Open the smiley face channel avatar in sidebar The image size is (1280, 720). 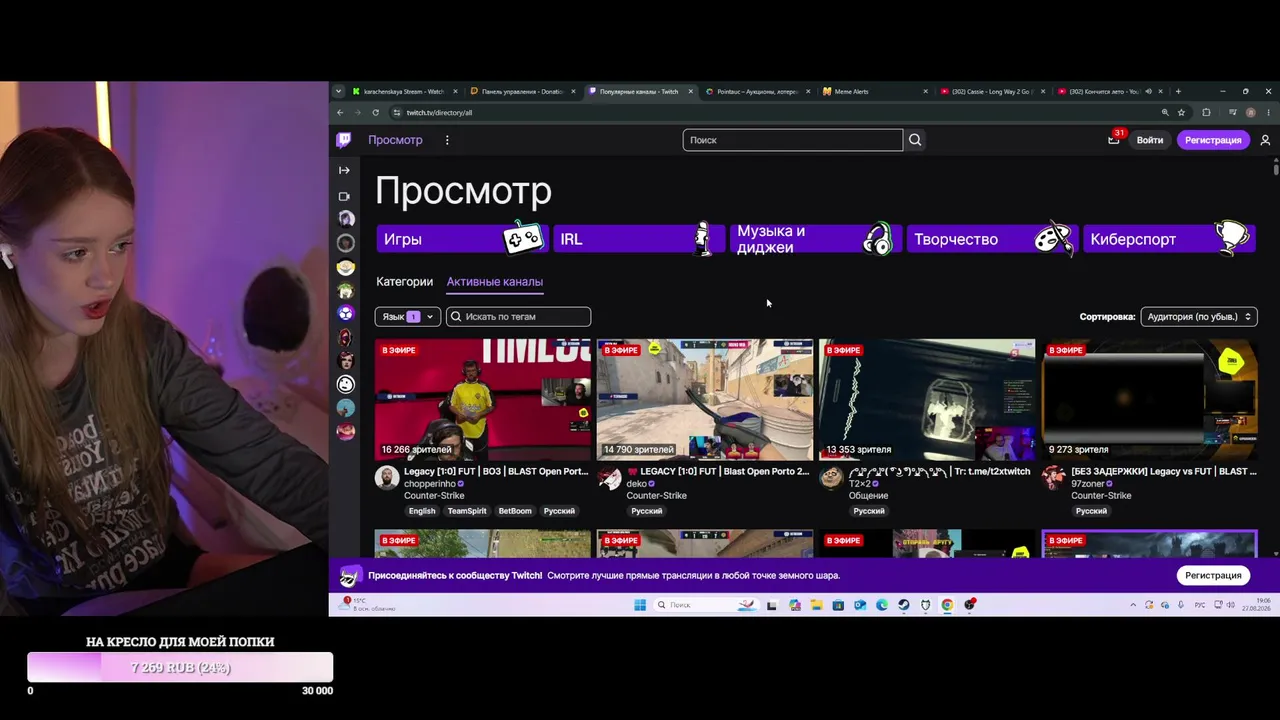coord(345,384)
